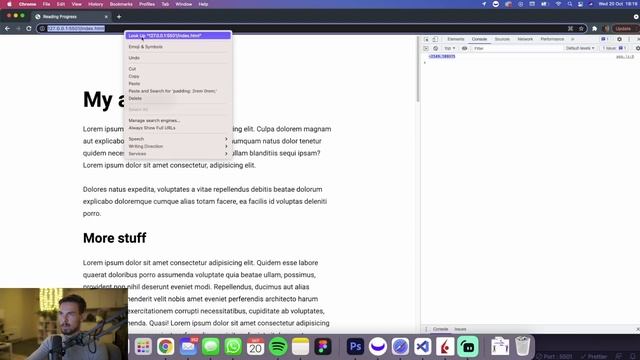640x360 pixels.
Task: Switch to the Performance DevTools tab
Action: 552,39
